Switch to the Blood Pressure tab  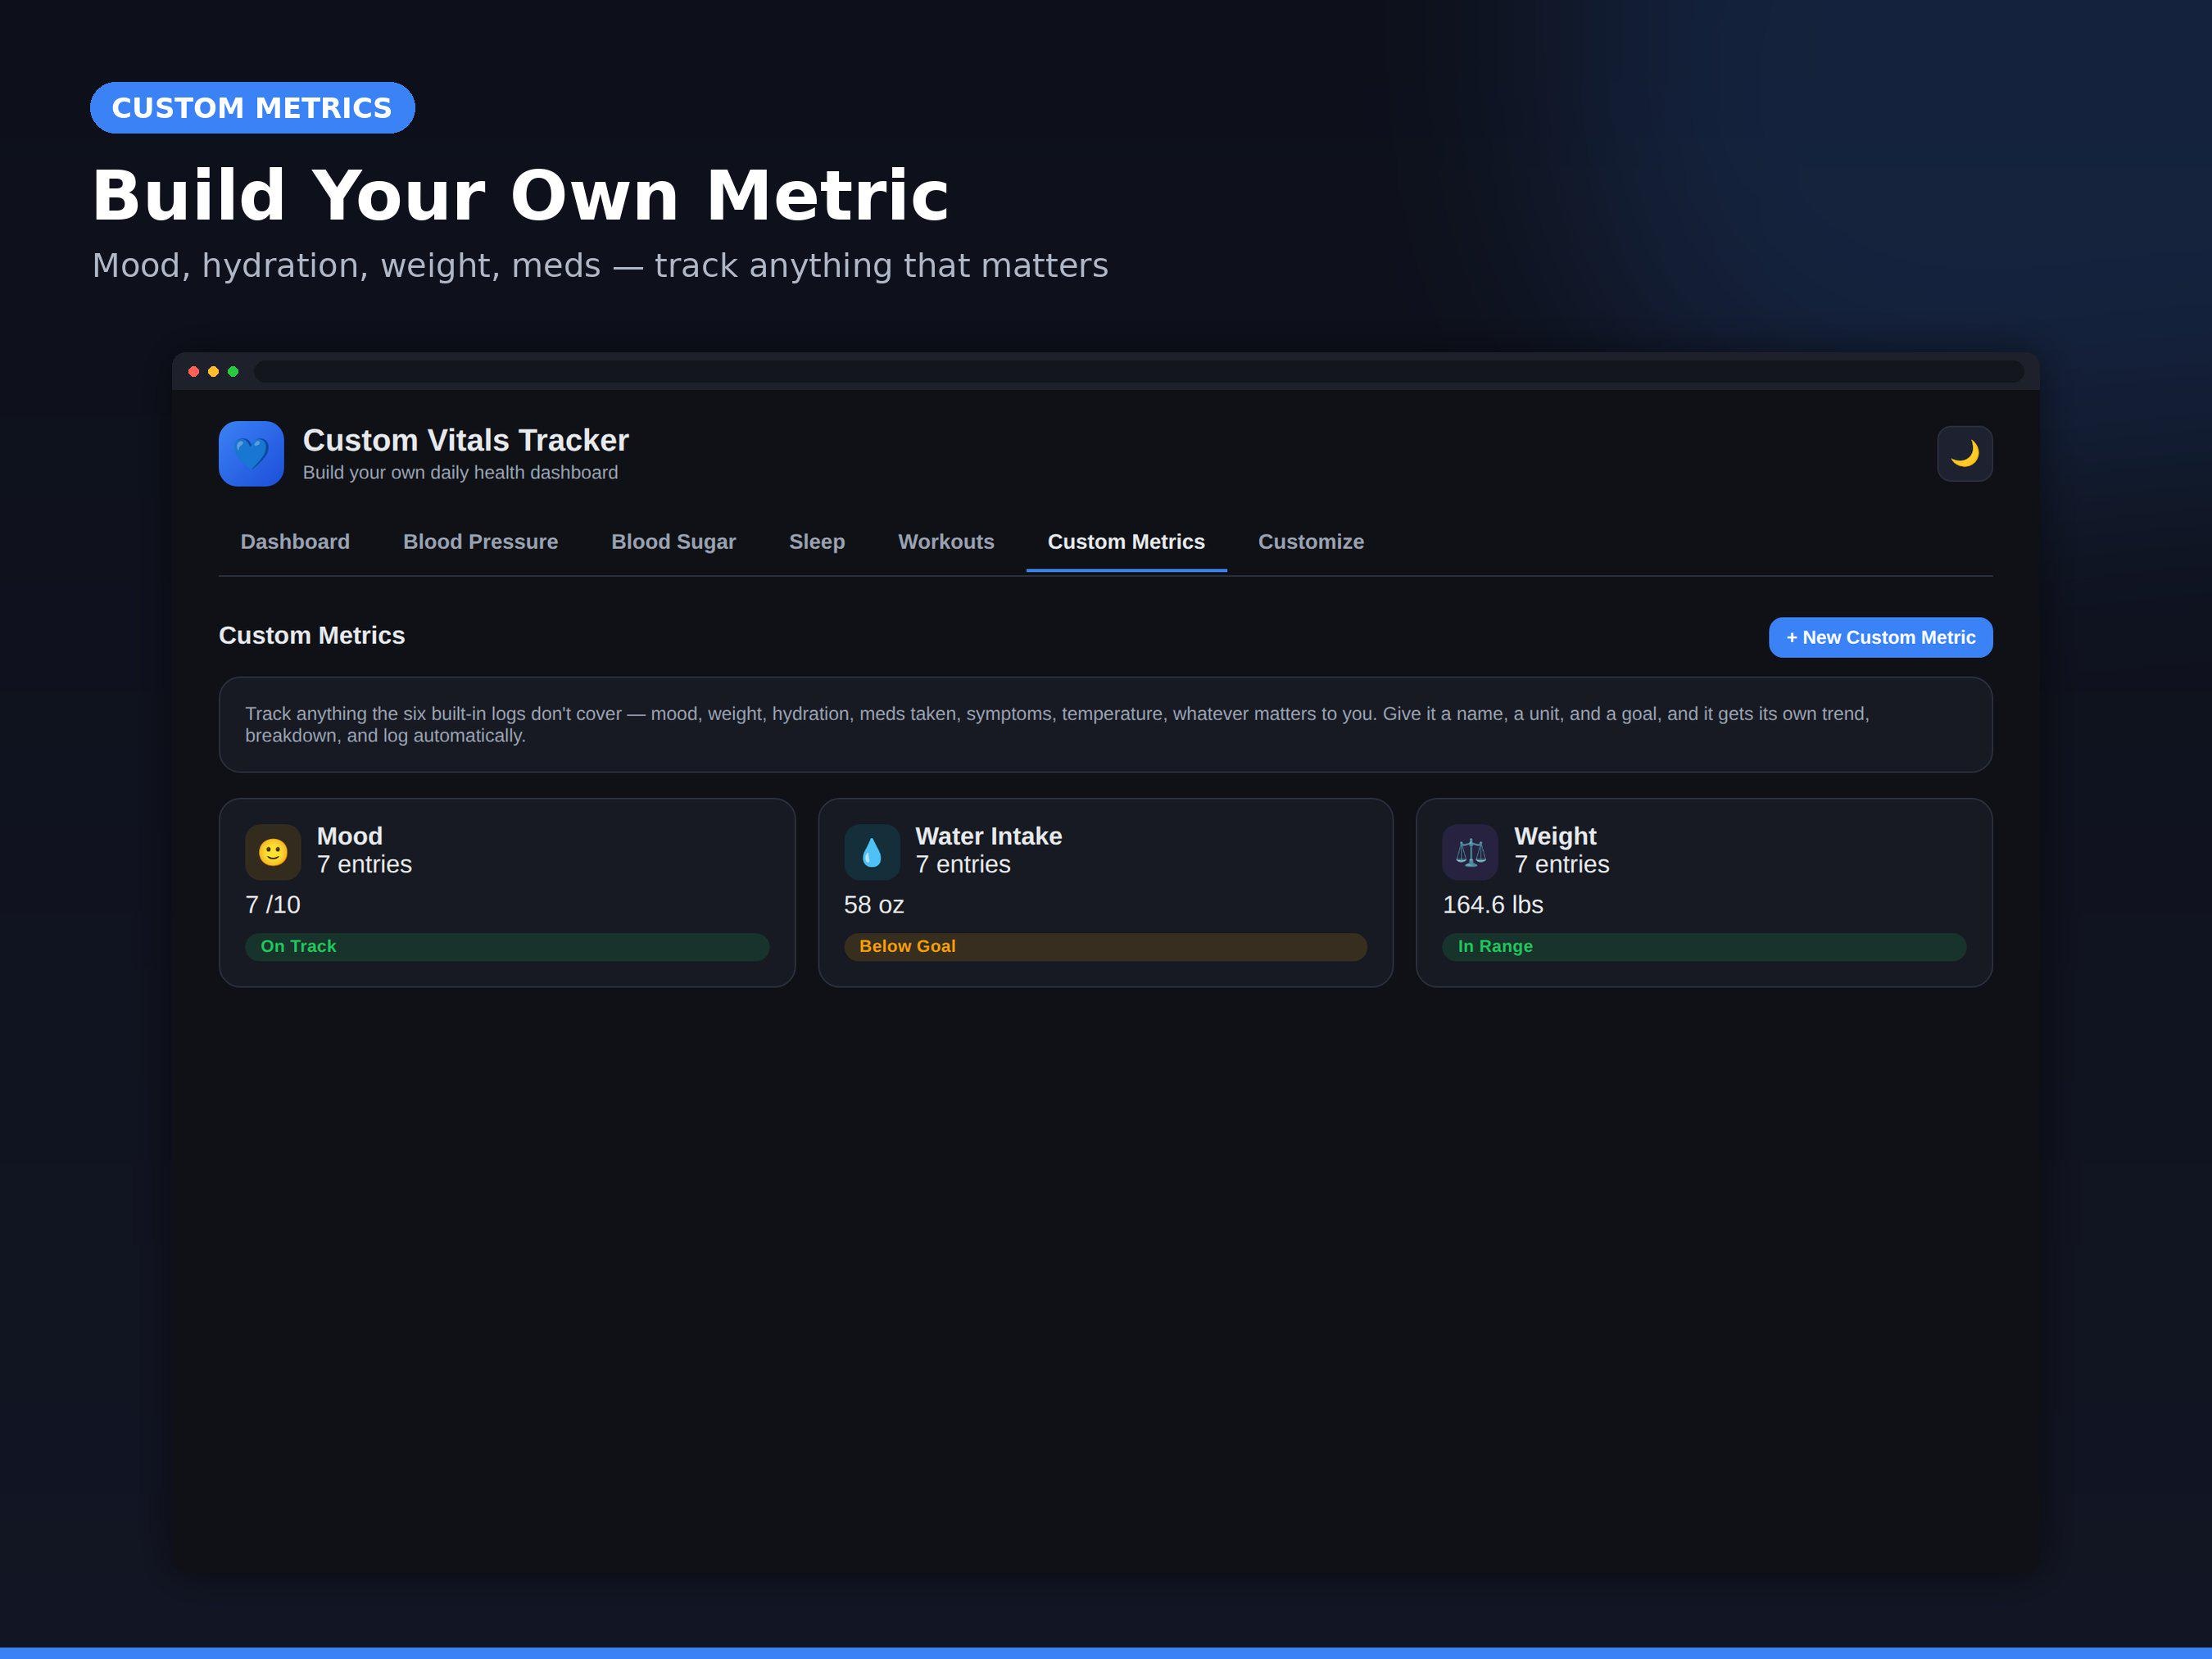point(480,542)
